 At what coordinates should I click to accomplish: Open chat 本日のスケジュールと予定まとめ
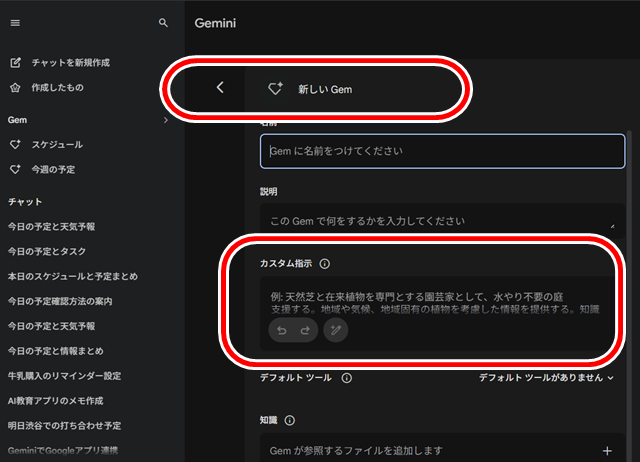[73, 276]
